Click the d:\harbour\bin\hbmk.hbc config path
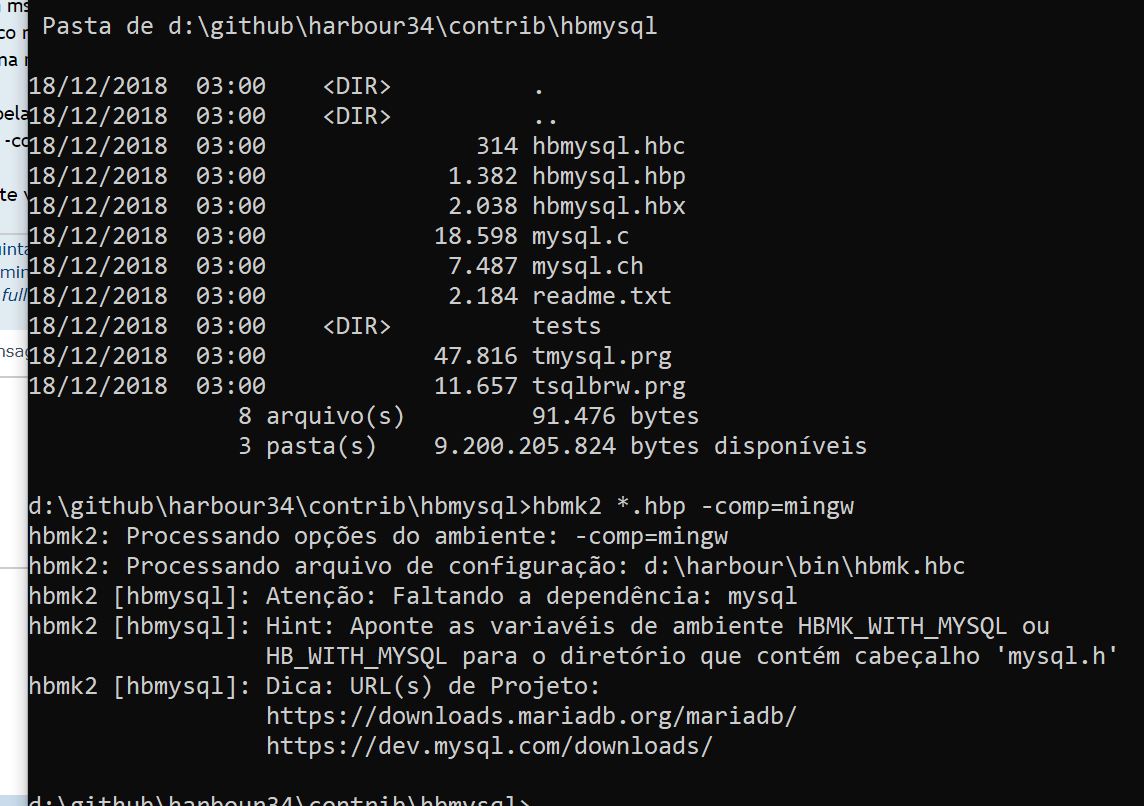Viewport: 1144px width, 806px height. [x=804, y=567]
